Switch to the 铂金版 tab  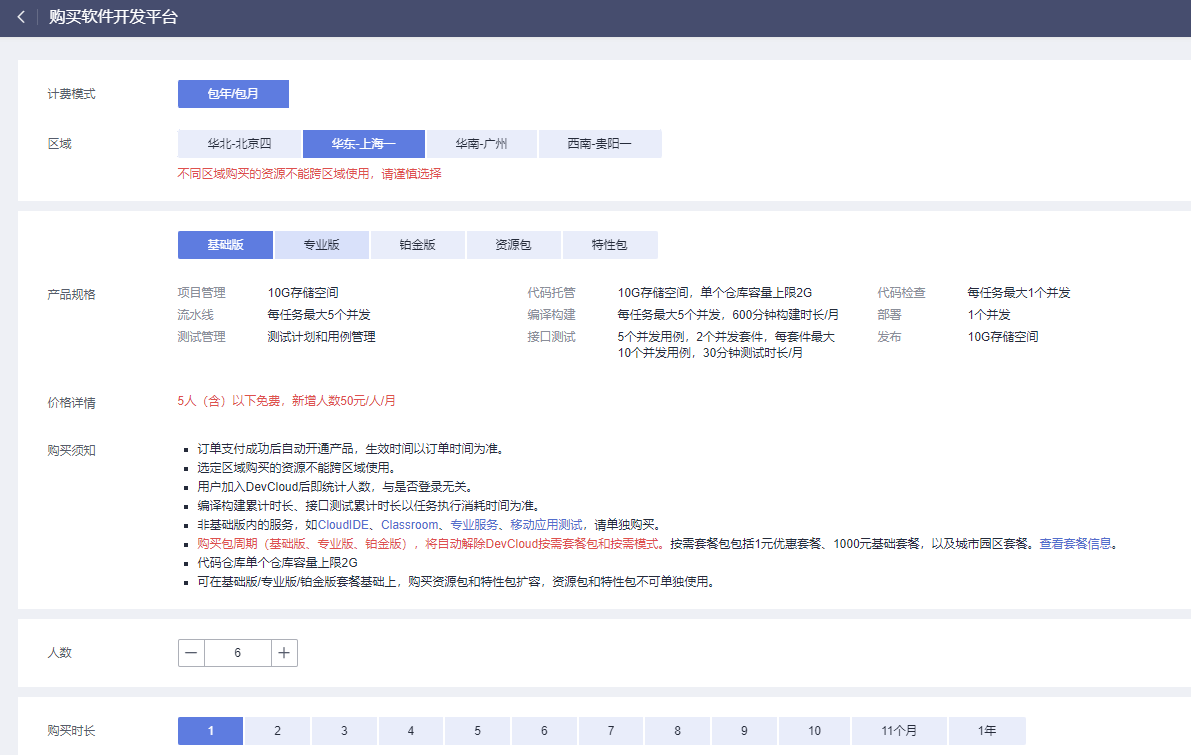tap(417, 245)
